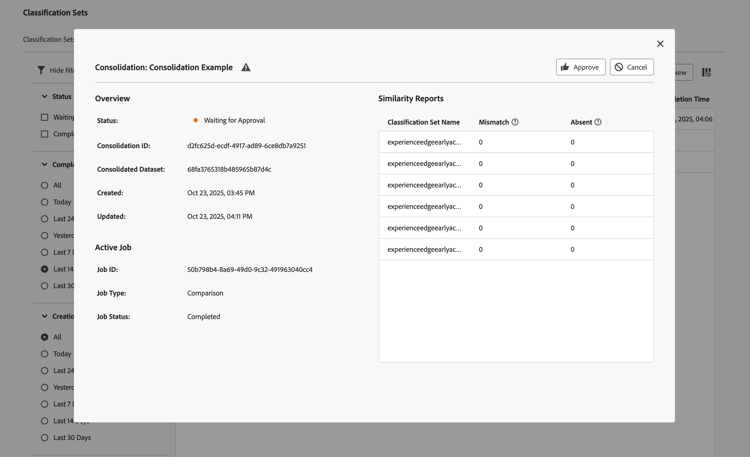This screenshot has width=750, height=457.
Task: Switch to the Classification Sets tab
Action: [48, 40]
